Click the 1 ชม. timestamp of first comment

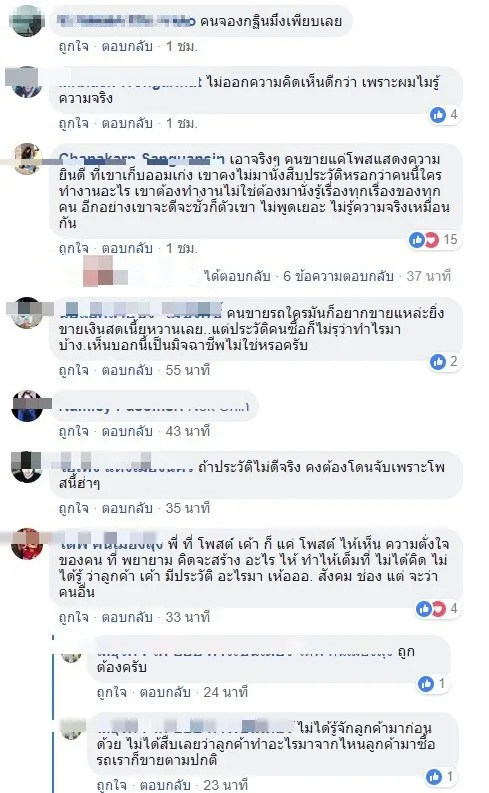point(182,47)
